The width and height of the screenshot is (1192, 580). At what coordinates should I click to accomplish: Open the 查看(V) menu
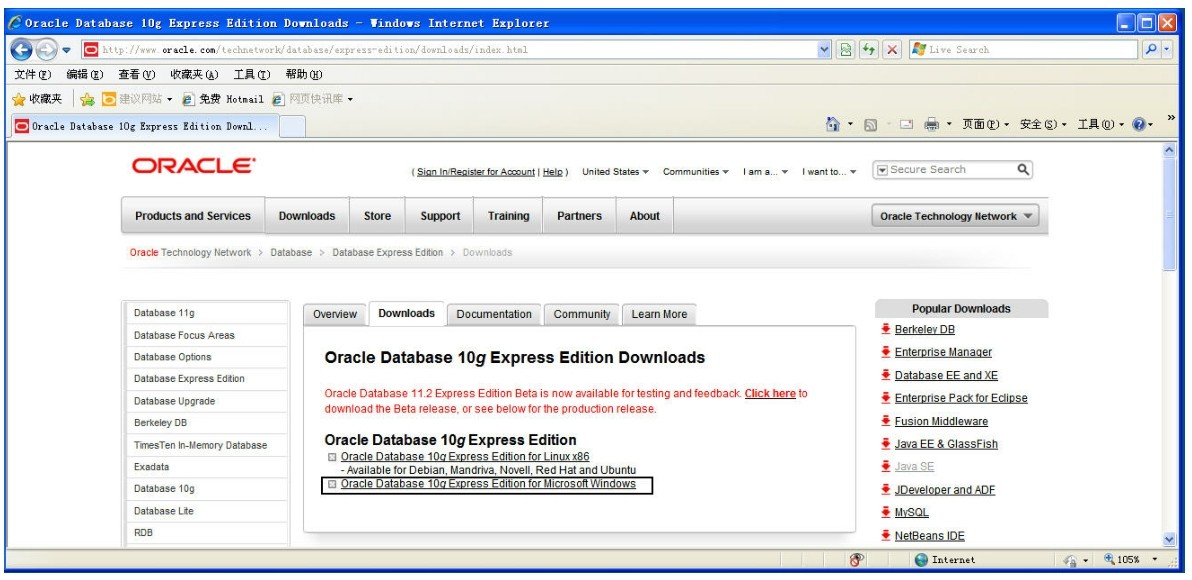coord(136,74)
